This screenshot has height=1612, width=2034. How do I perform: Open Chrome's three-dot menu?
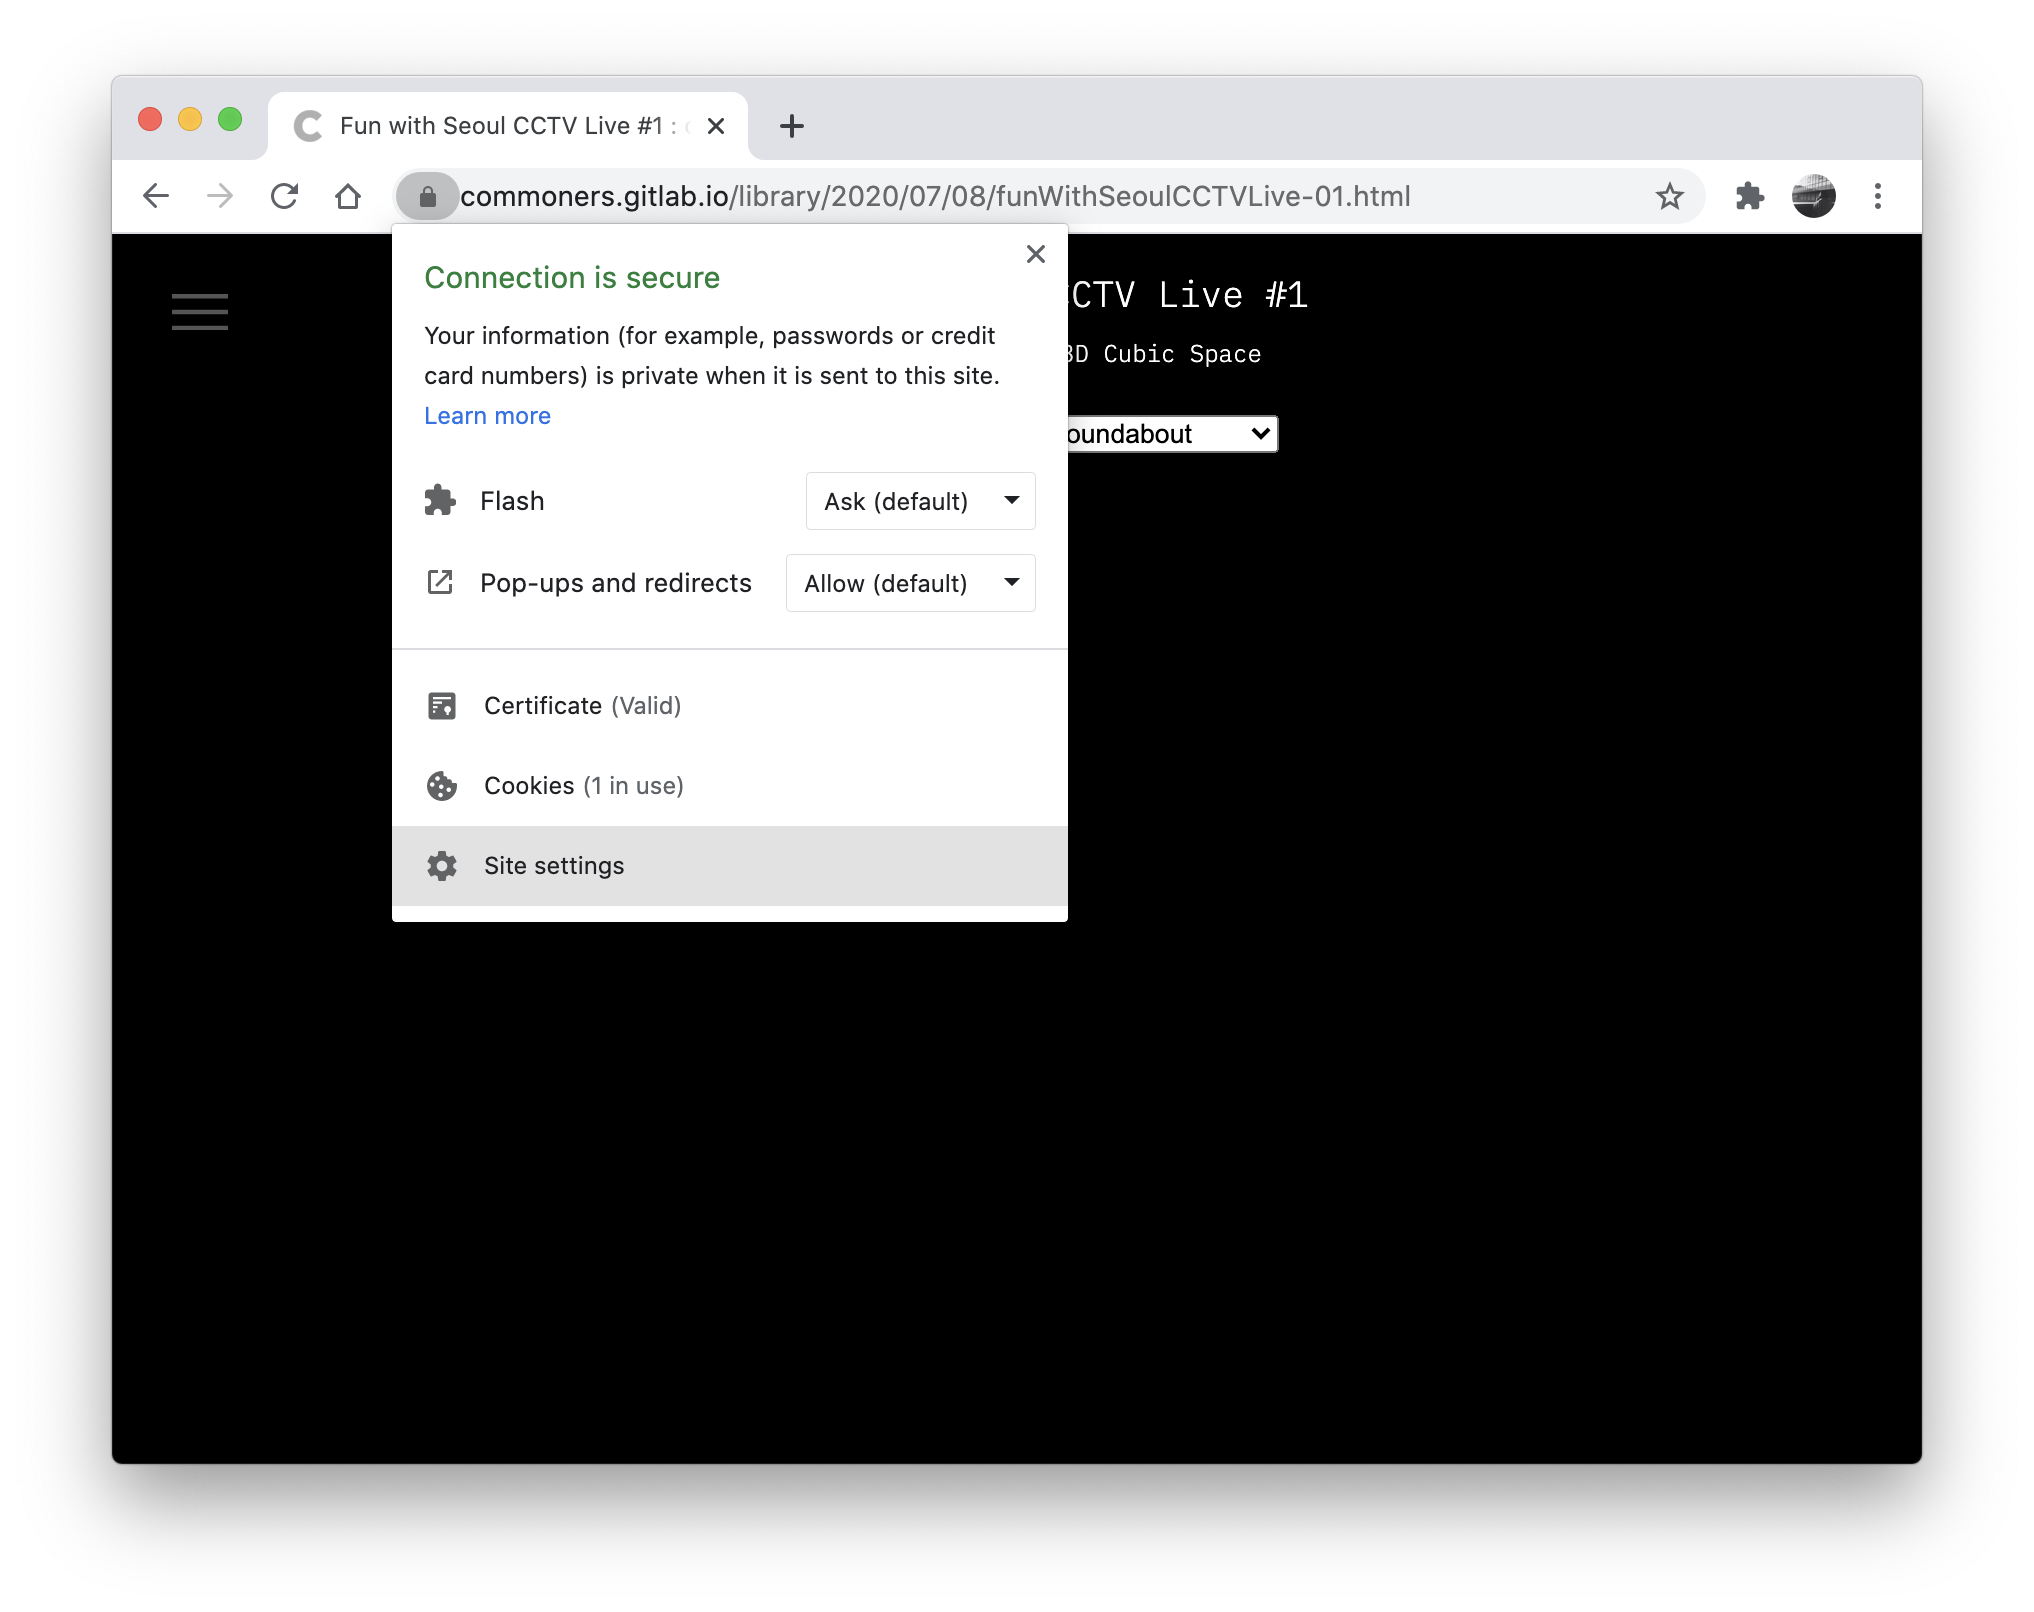(x=1878, y=196)
